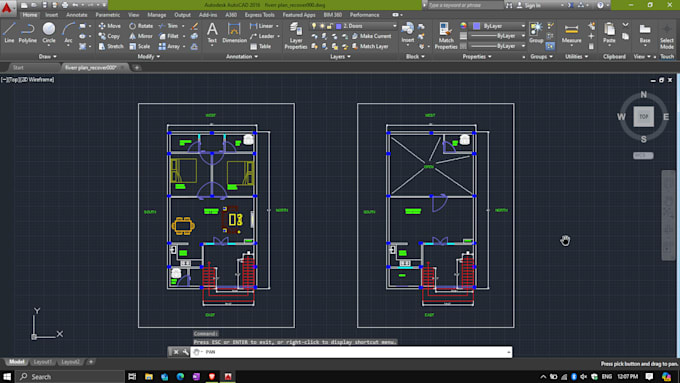Screen dimensions: 680x383
Task: Click the object color wheel swatch
Action: click(x=464, y=26)
